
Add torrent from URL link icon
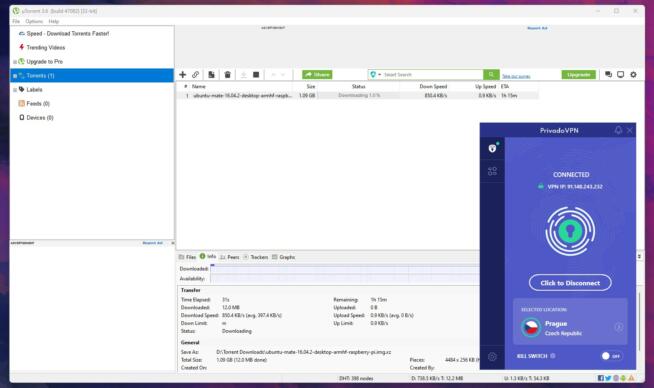(195, 75)
